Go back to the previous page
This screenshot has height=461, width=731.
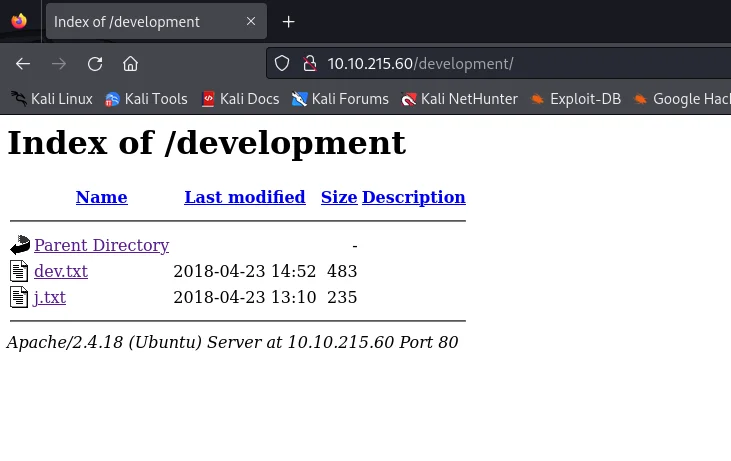[23, 64]
